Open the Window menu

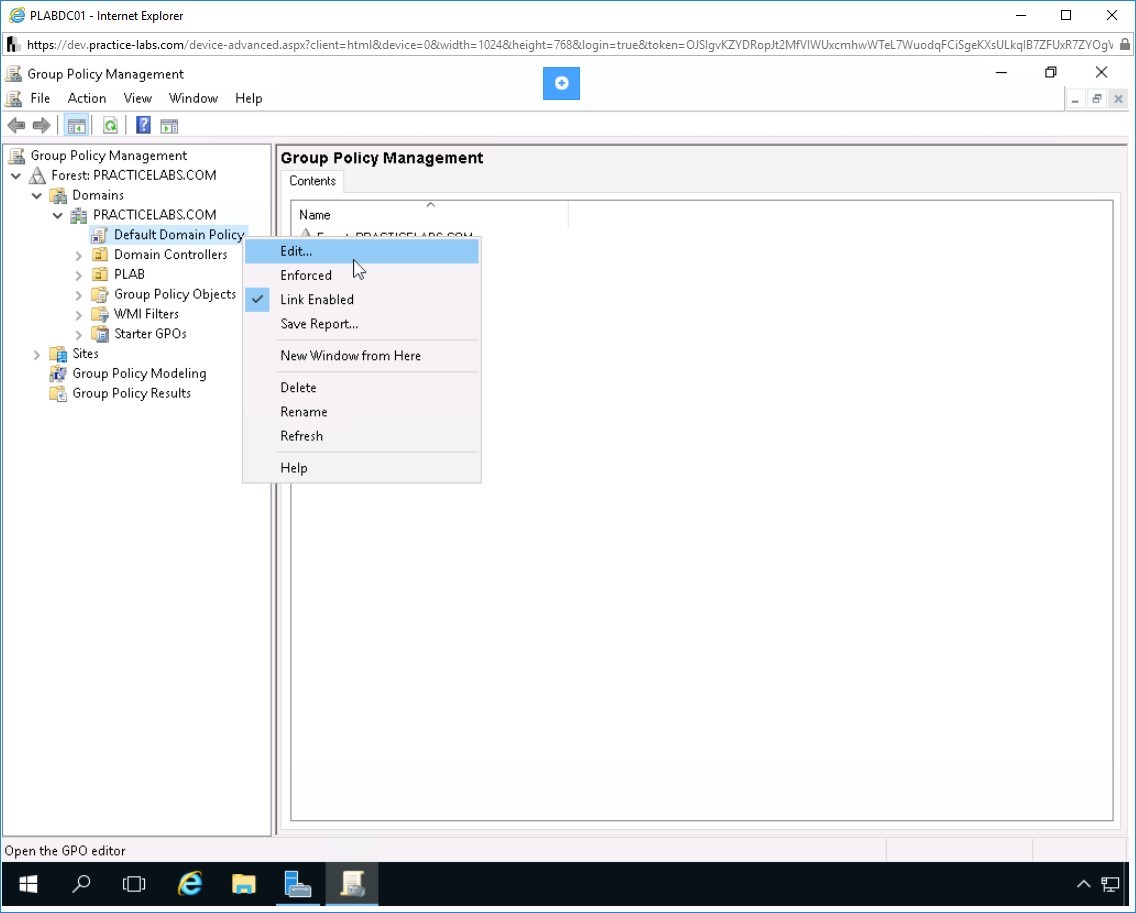click(193, 99)
